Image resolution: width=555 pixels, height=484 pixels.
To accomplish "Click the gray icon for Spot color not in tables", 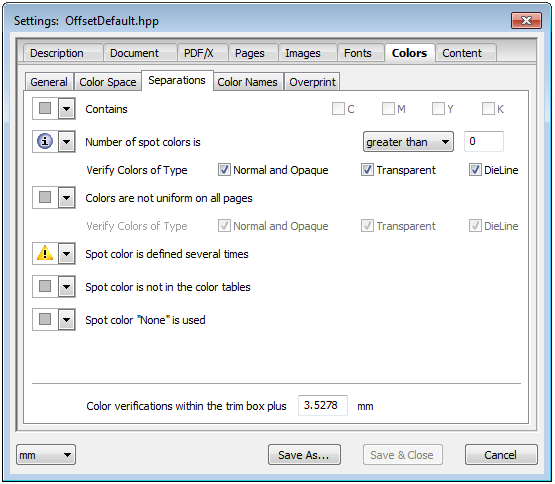I will pyautogui.click(x=45, y=286).
